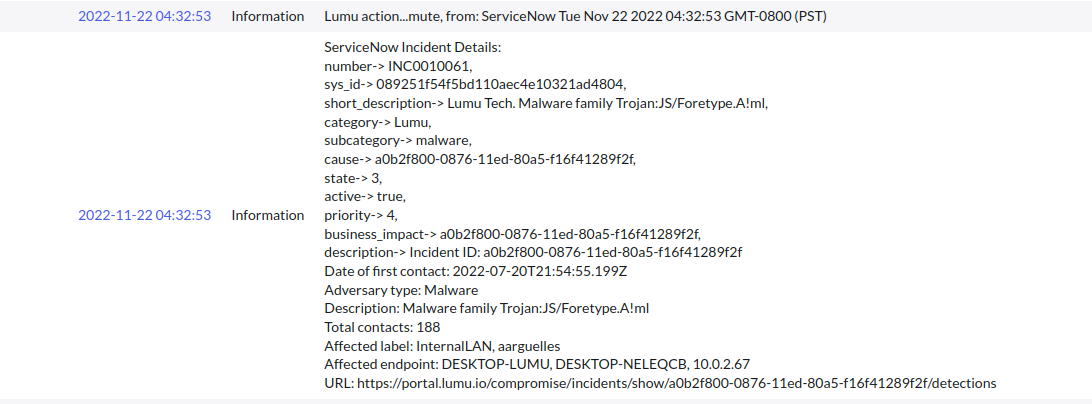The width and height of the screenshot is (1092, 404).
Task: Click the ServiceNow Incident Details heading line
Action: tap(412, 48)
